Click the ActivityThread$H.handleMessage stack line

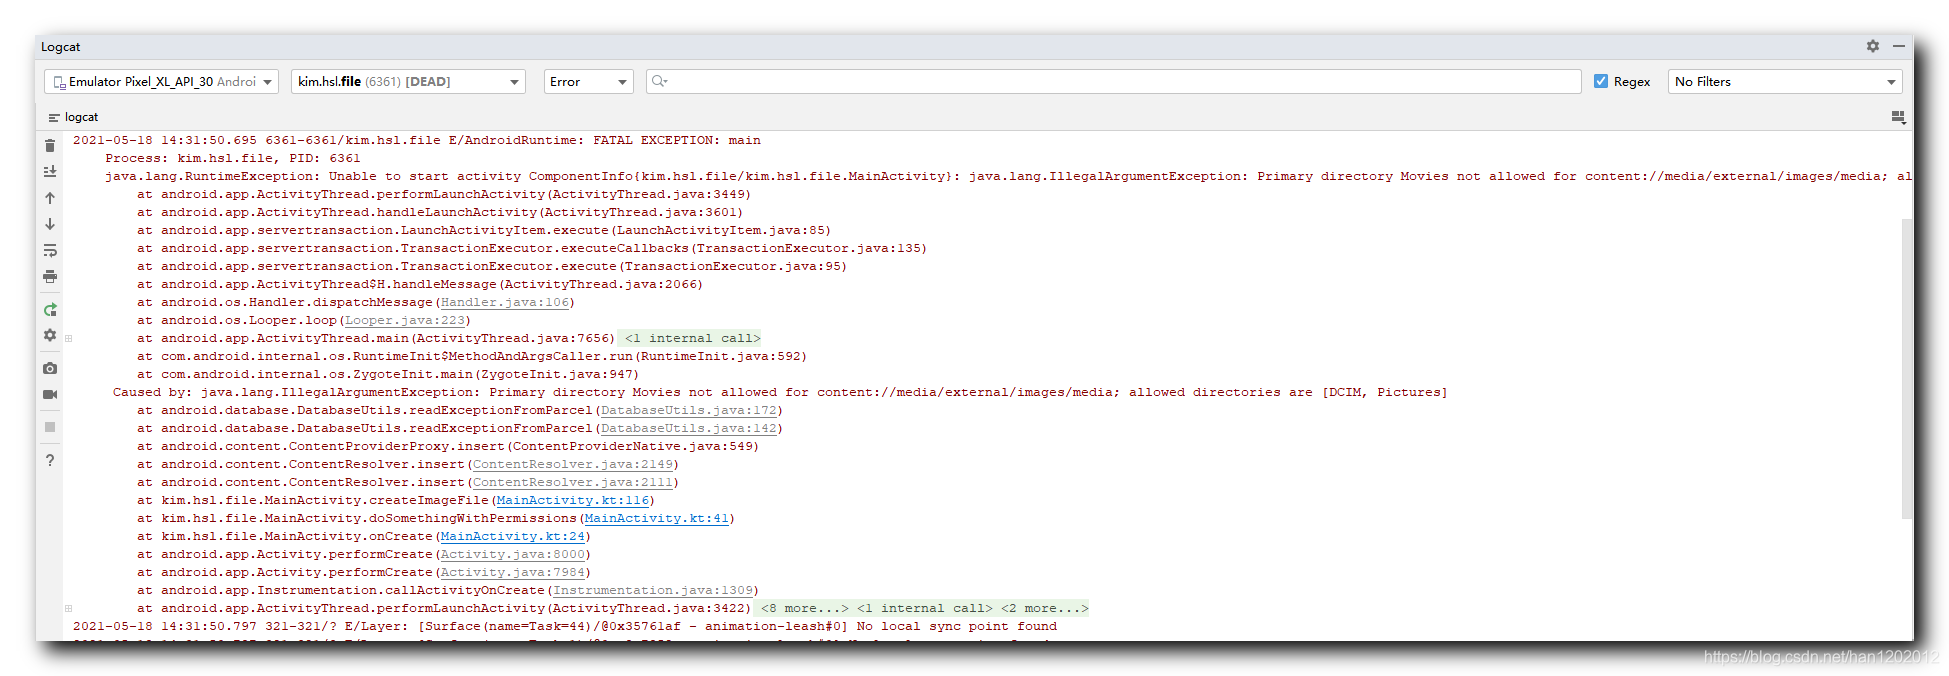click(420, 284)
